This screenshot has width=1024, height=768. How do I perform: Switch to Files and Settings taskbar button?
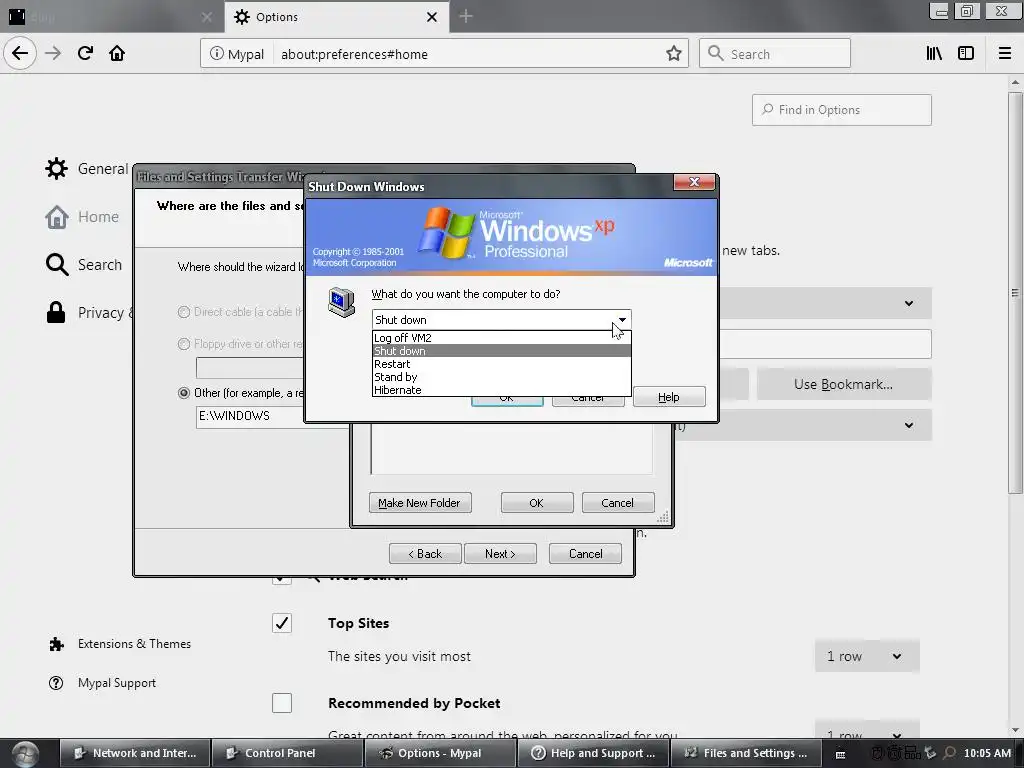click(746, 754)
